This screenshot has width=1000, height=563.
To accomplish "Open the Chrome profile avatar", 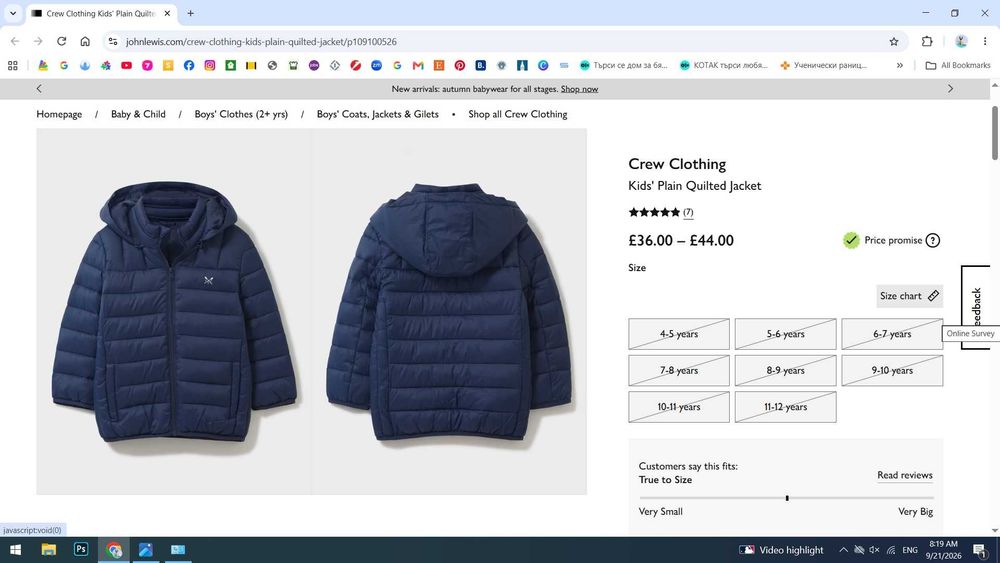I will (x=961, y=41).
